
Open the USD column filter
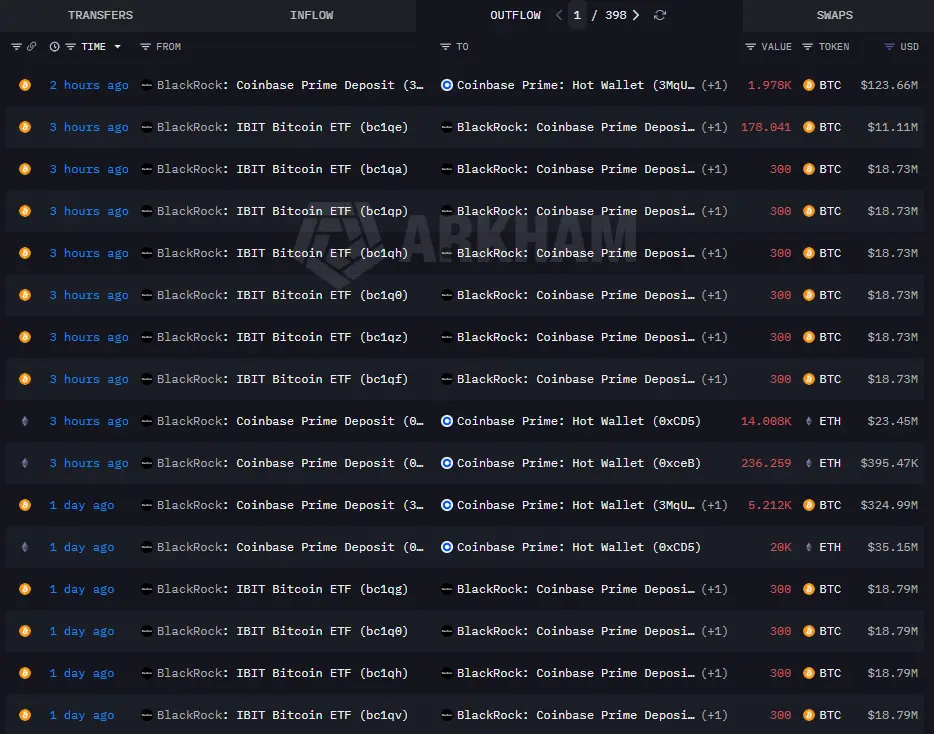[x=889, y=46]
